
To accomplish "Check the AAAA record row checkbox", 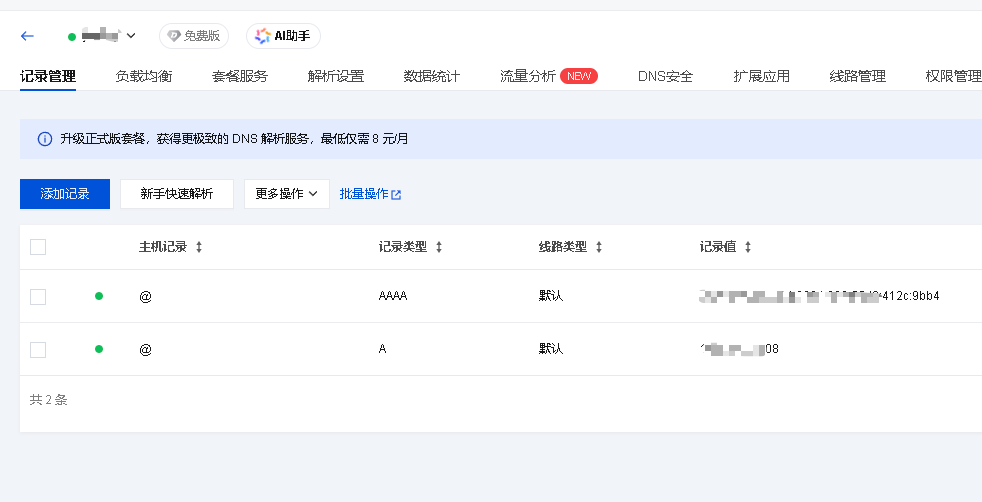I will (x=38, y=296).
